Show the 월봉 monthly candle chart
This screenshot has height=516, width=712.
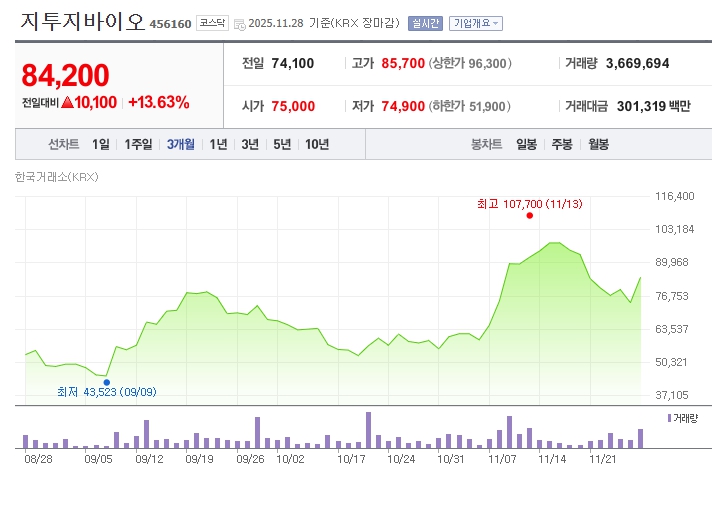pyautogui.click(x=598, y=144)
